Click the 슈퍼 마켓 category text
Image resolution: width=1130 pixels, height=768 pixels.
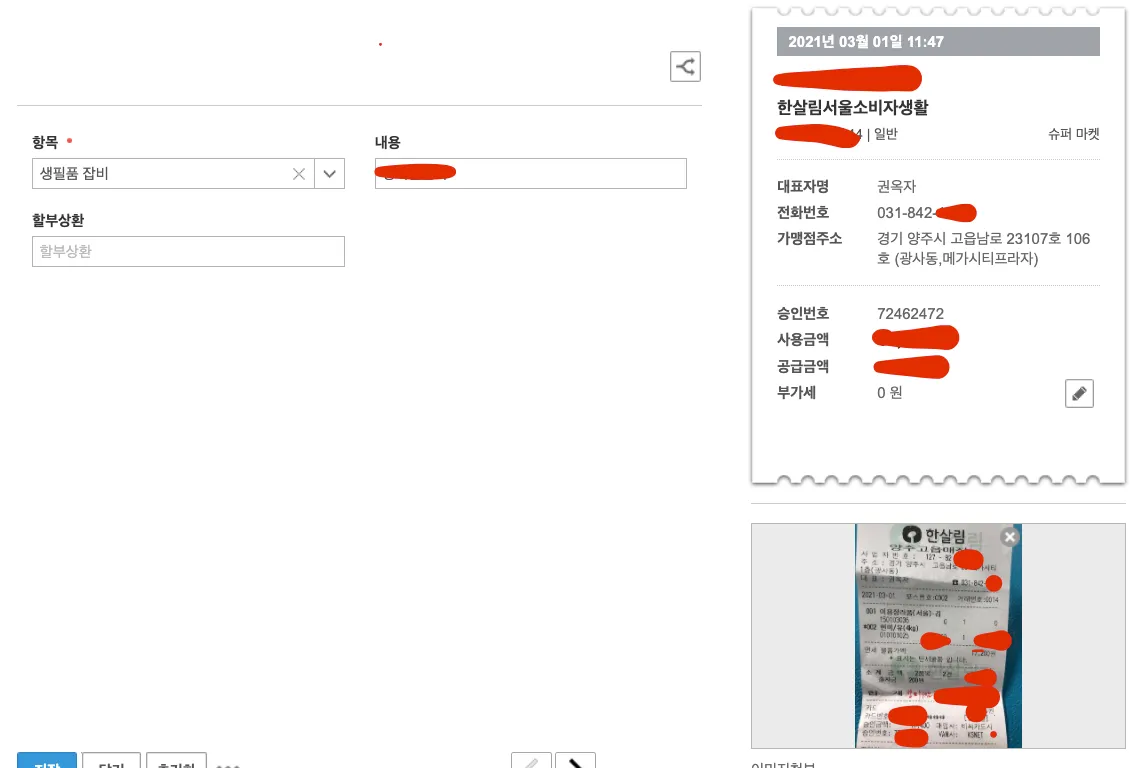[x=1074, y=134]
